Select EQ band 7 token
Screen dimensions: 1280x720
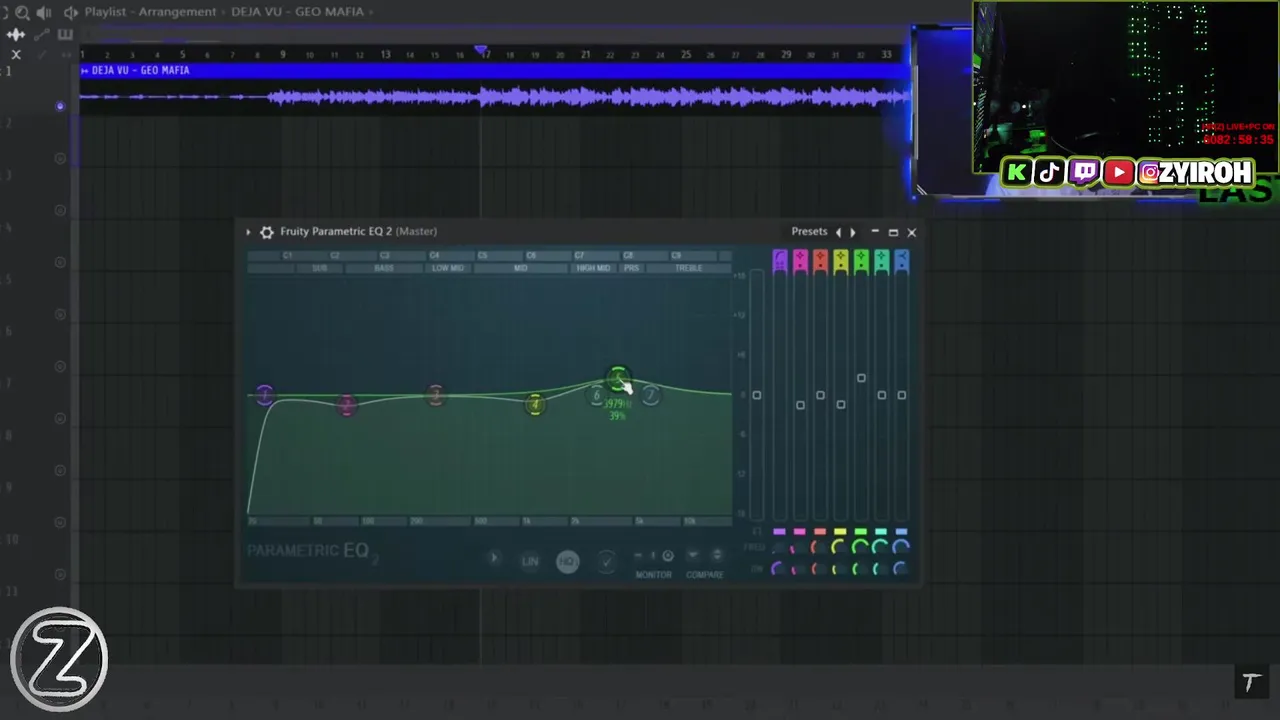[x=650, y=396]
